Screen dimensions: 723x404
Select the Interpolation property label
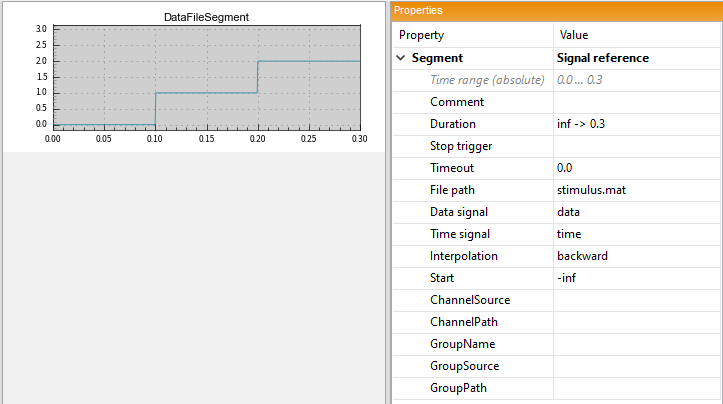point(464,256)
